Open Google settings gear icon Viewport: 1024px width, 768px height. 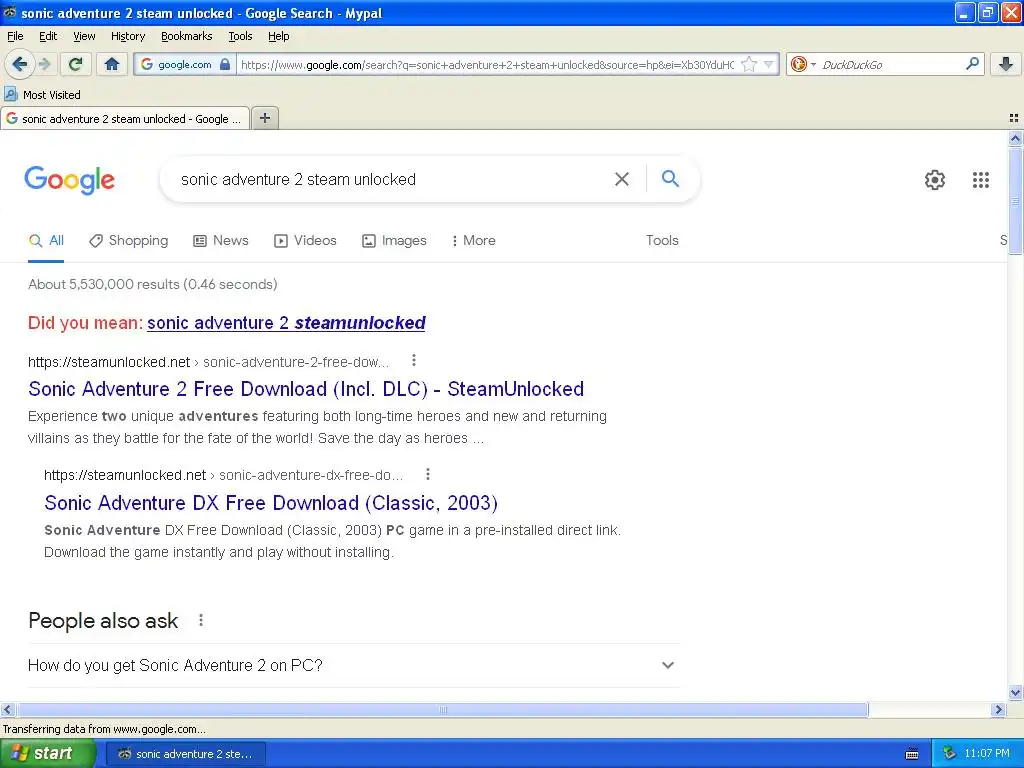[x=935, y=180]
